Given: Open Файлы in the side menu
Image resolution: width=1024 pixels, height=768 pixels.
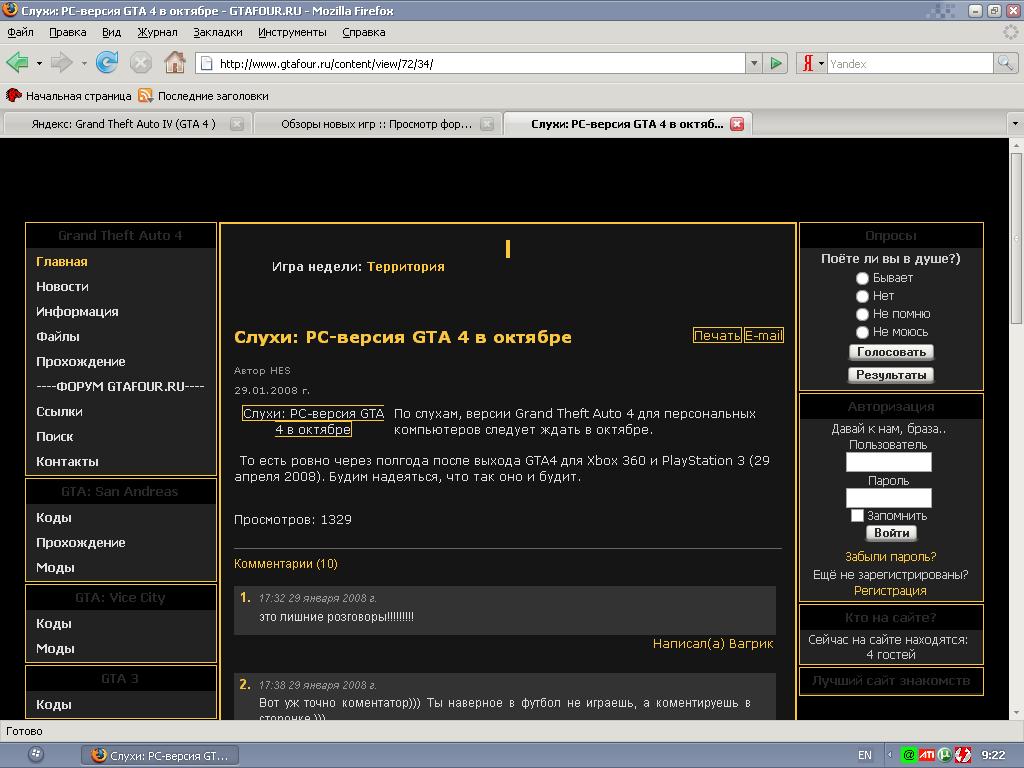Looking at the screenshot, I should pos(57,336).
